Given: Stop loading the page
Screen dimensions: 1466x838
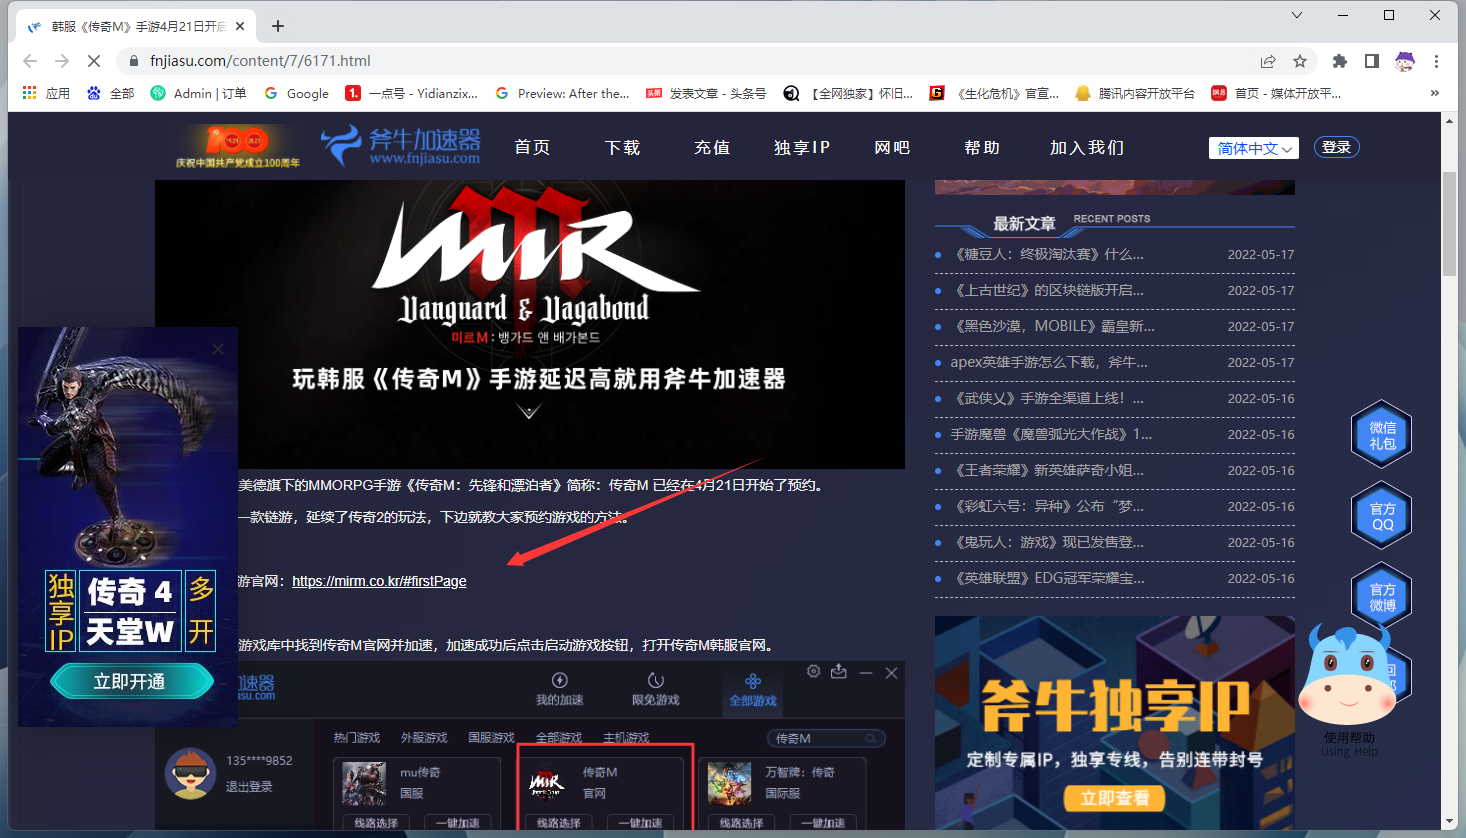Looking at the screenshot, I should 93,61.
